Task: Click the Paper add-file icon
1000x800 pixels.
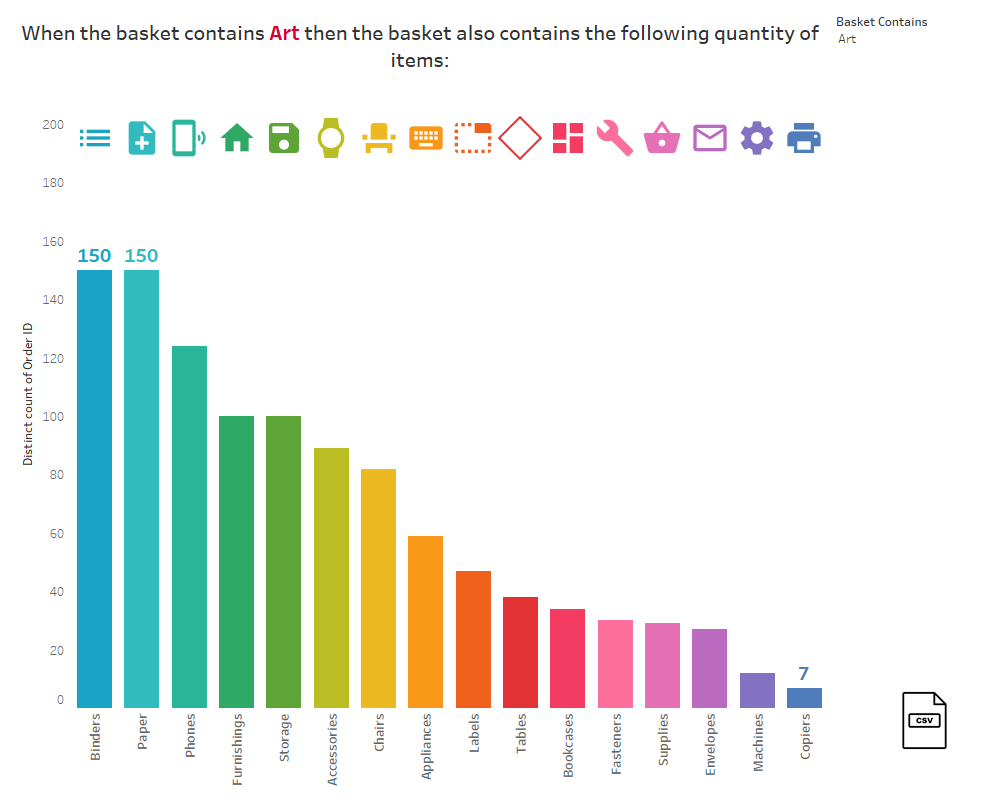Action: pos(141,138)
